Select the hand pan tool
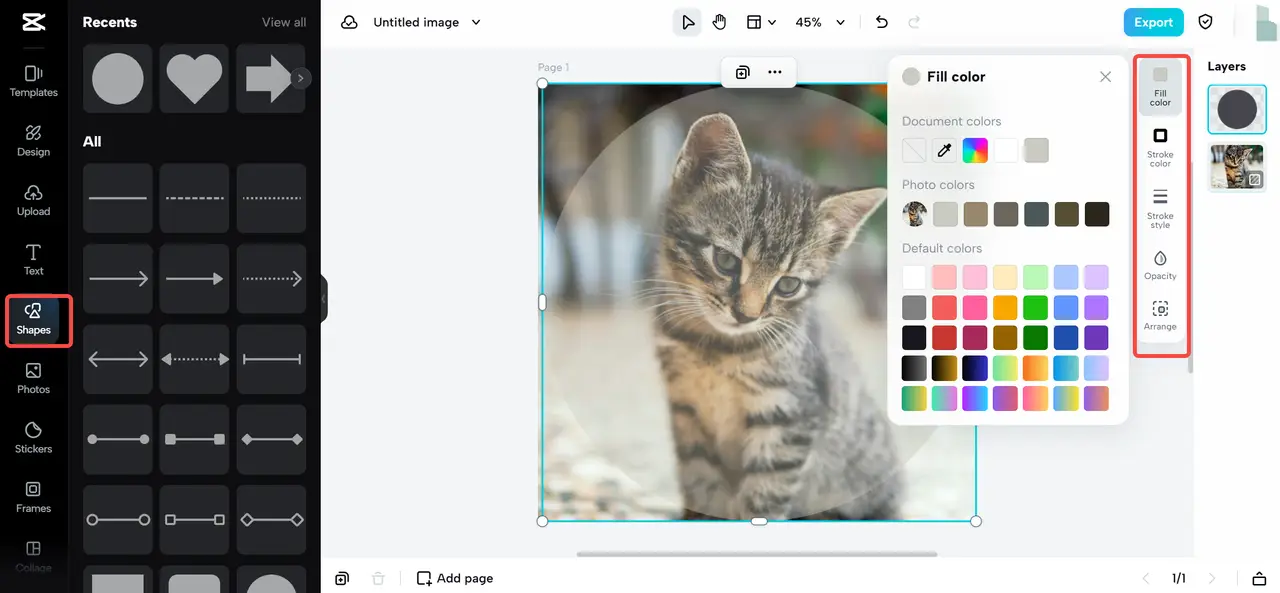The image size is (1280, 593). 720,22
